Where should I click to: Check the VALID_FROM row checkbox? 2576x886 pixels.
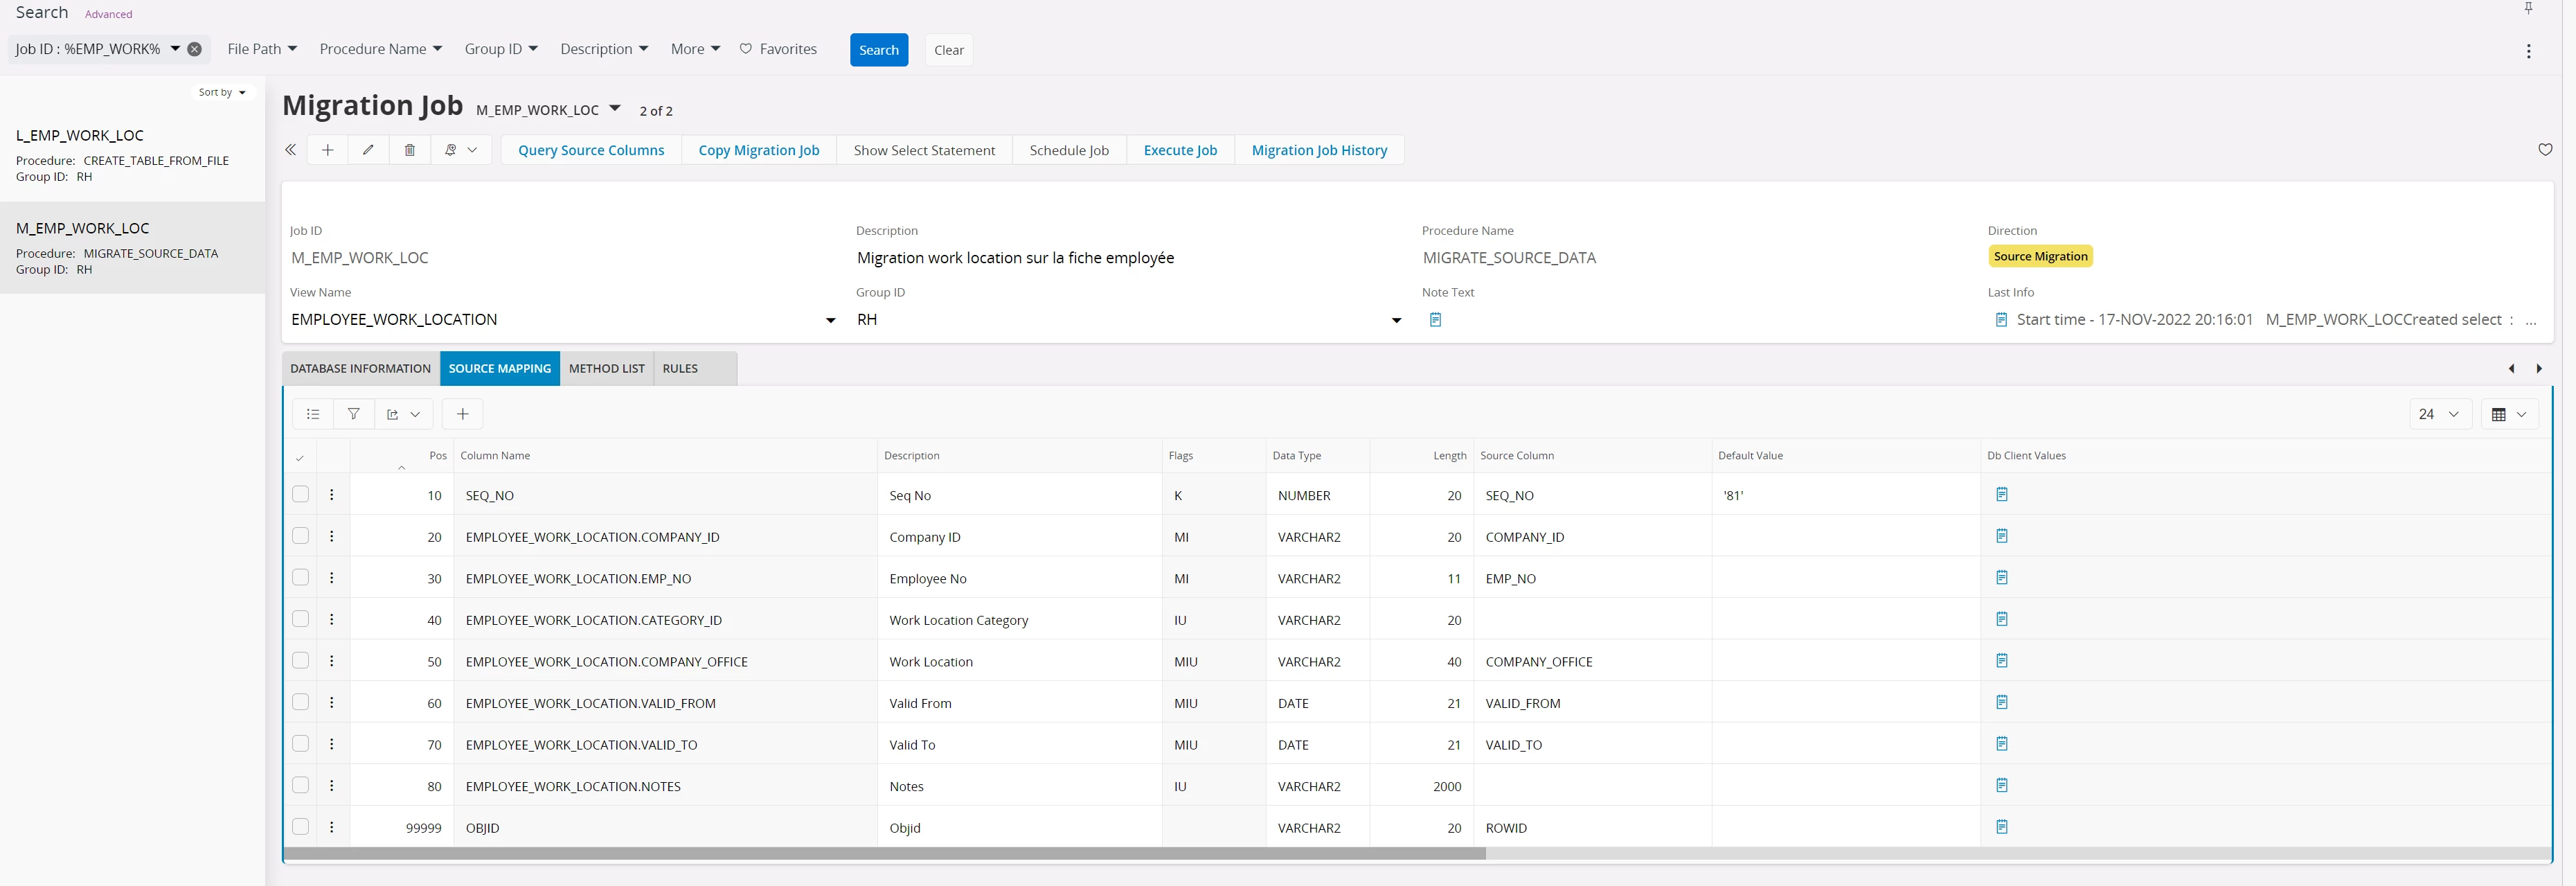[300, 702]
